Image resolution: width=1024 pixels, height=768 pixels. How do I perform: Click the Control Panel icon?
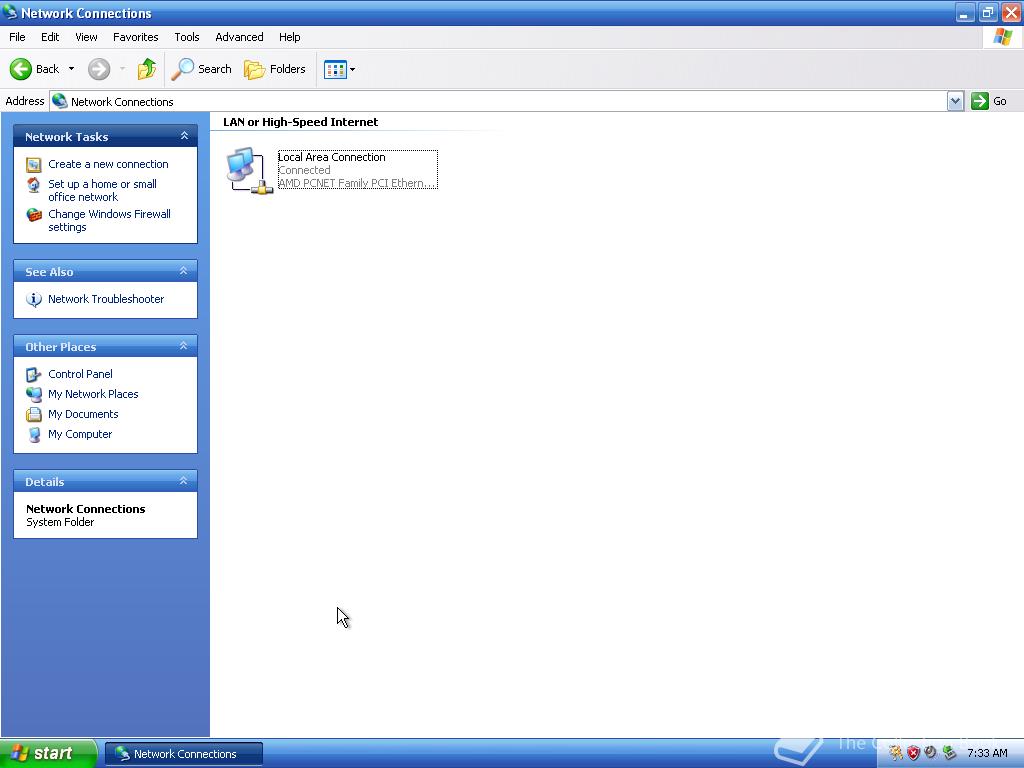click(34, 375)
